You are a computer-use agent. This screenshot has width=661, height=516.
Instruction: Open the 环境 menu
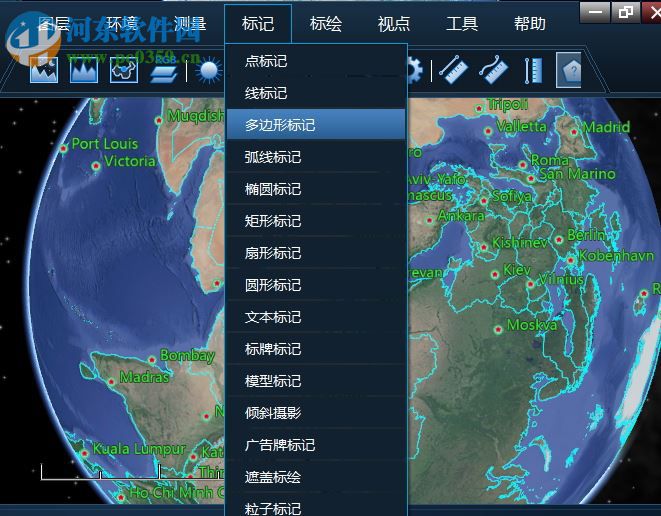point(122,24)
